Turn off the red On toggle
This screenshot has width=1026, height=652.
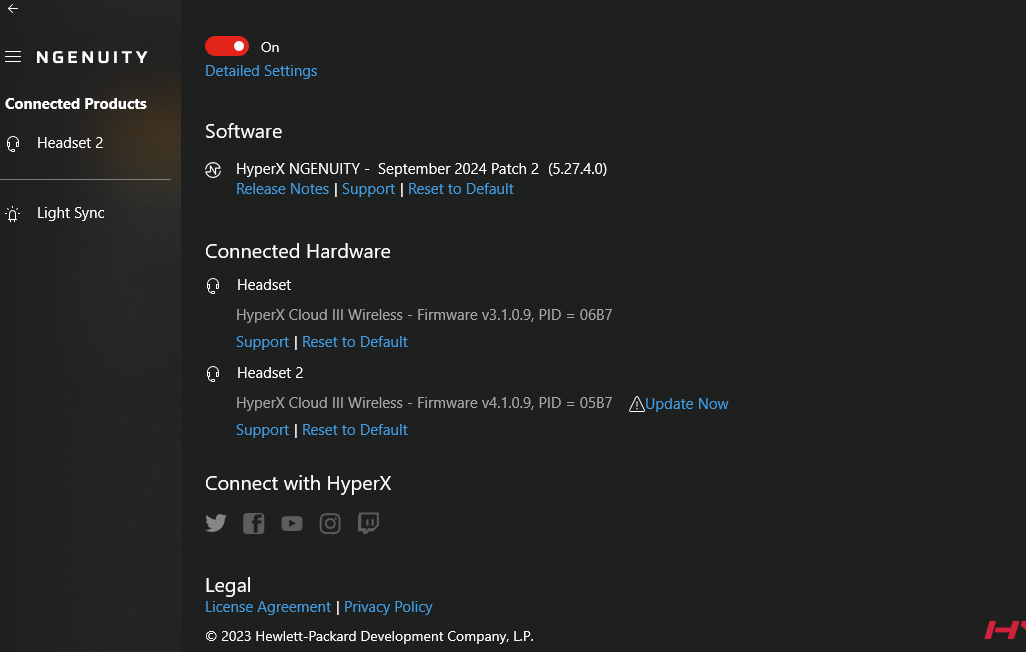[227, 46]
